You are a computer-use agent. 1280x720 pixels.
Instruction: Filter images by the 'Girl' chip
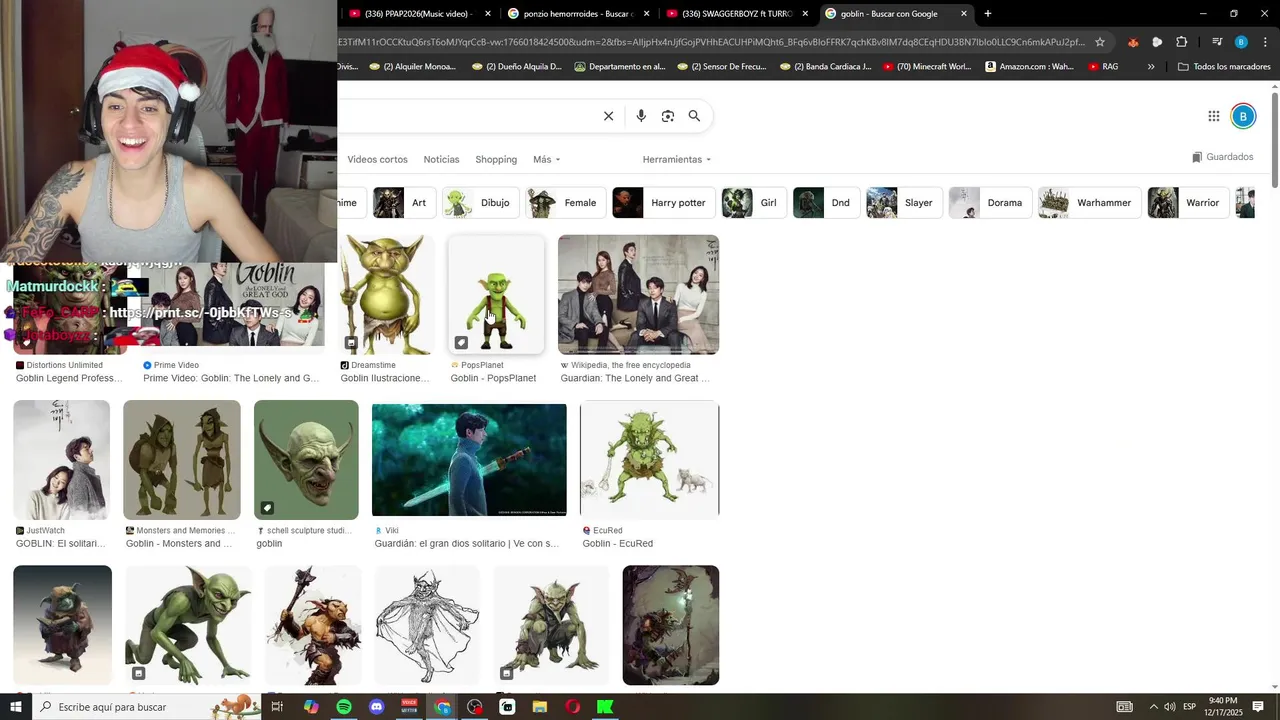[754, 203]
